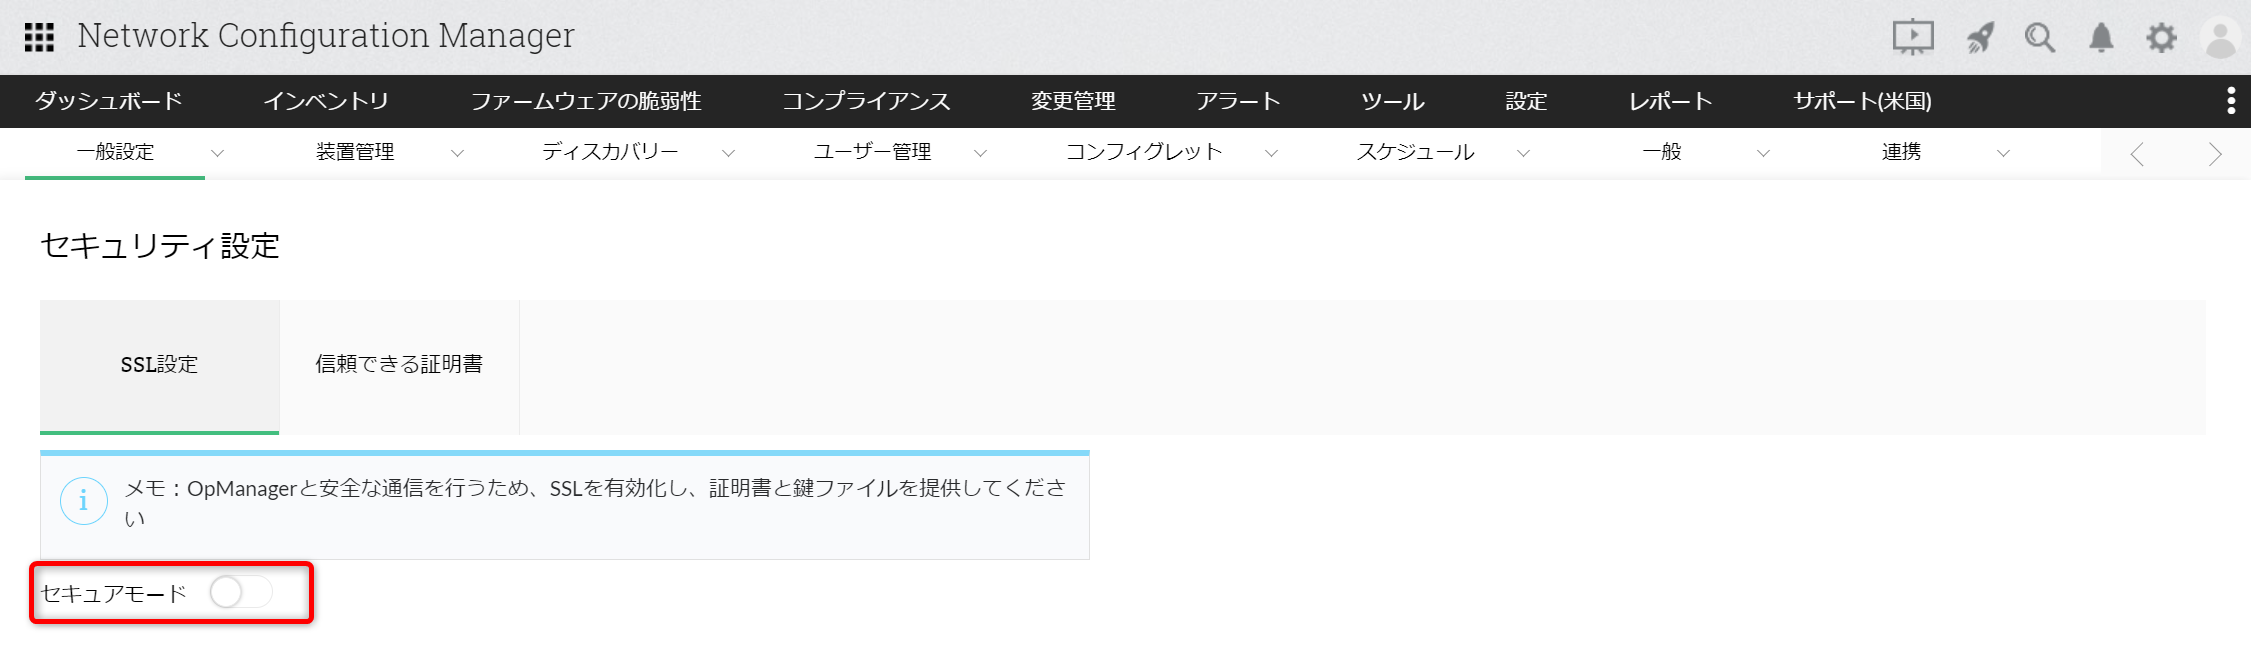Open notifications bell icon
The height and width of the screenshot is (657, 2251).
[2101, 38]
